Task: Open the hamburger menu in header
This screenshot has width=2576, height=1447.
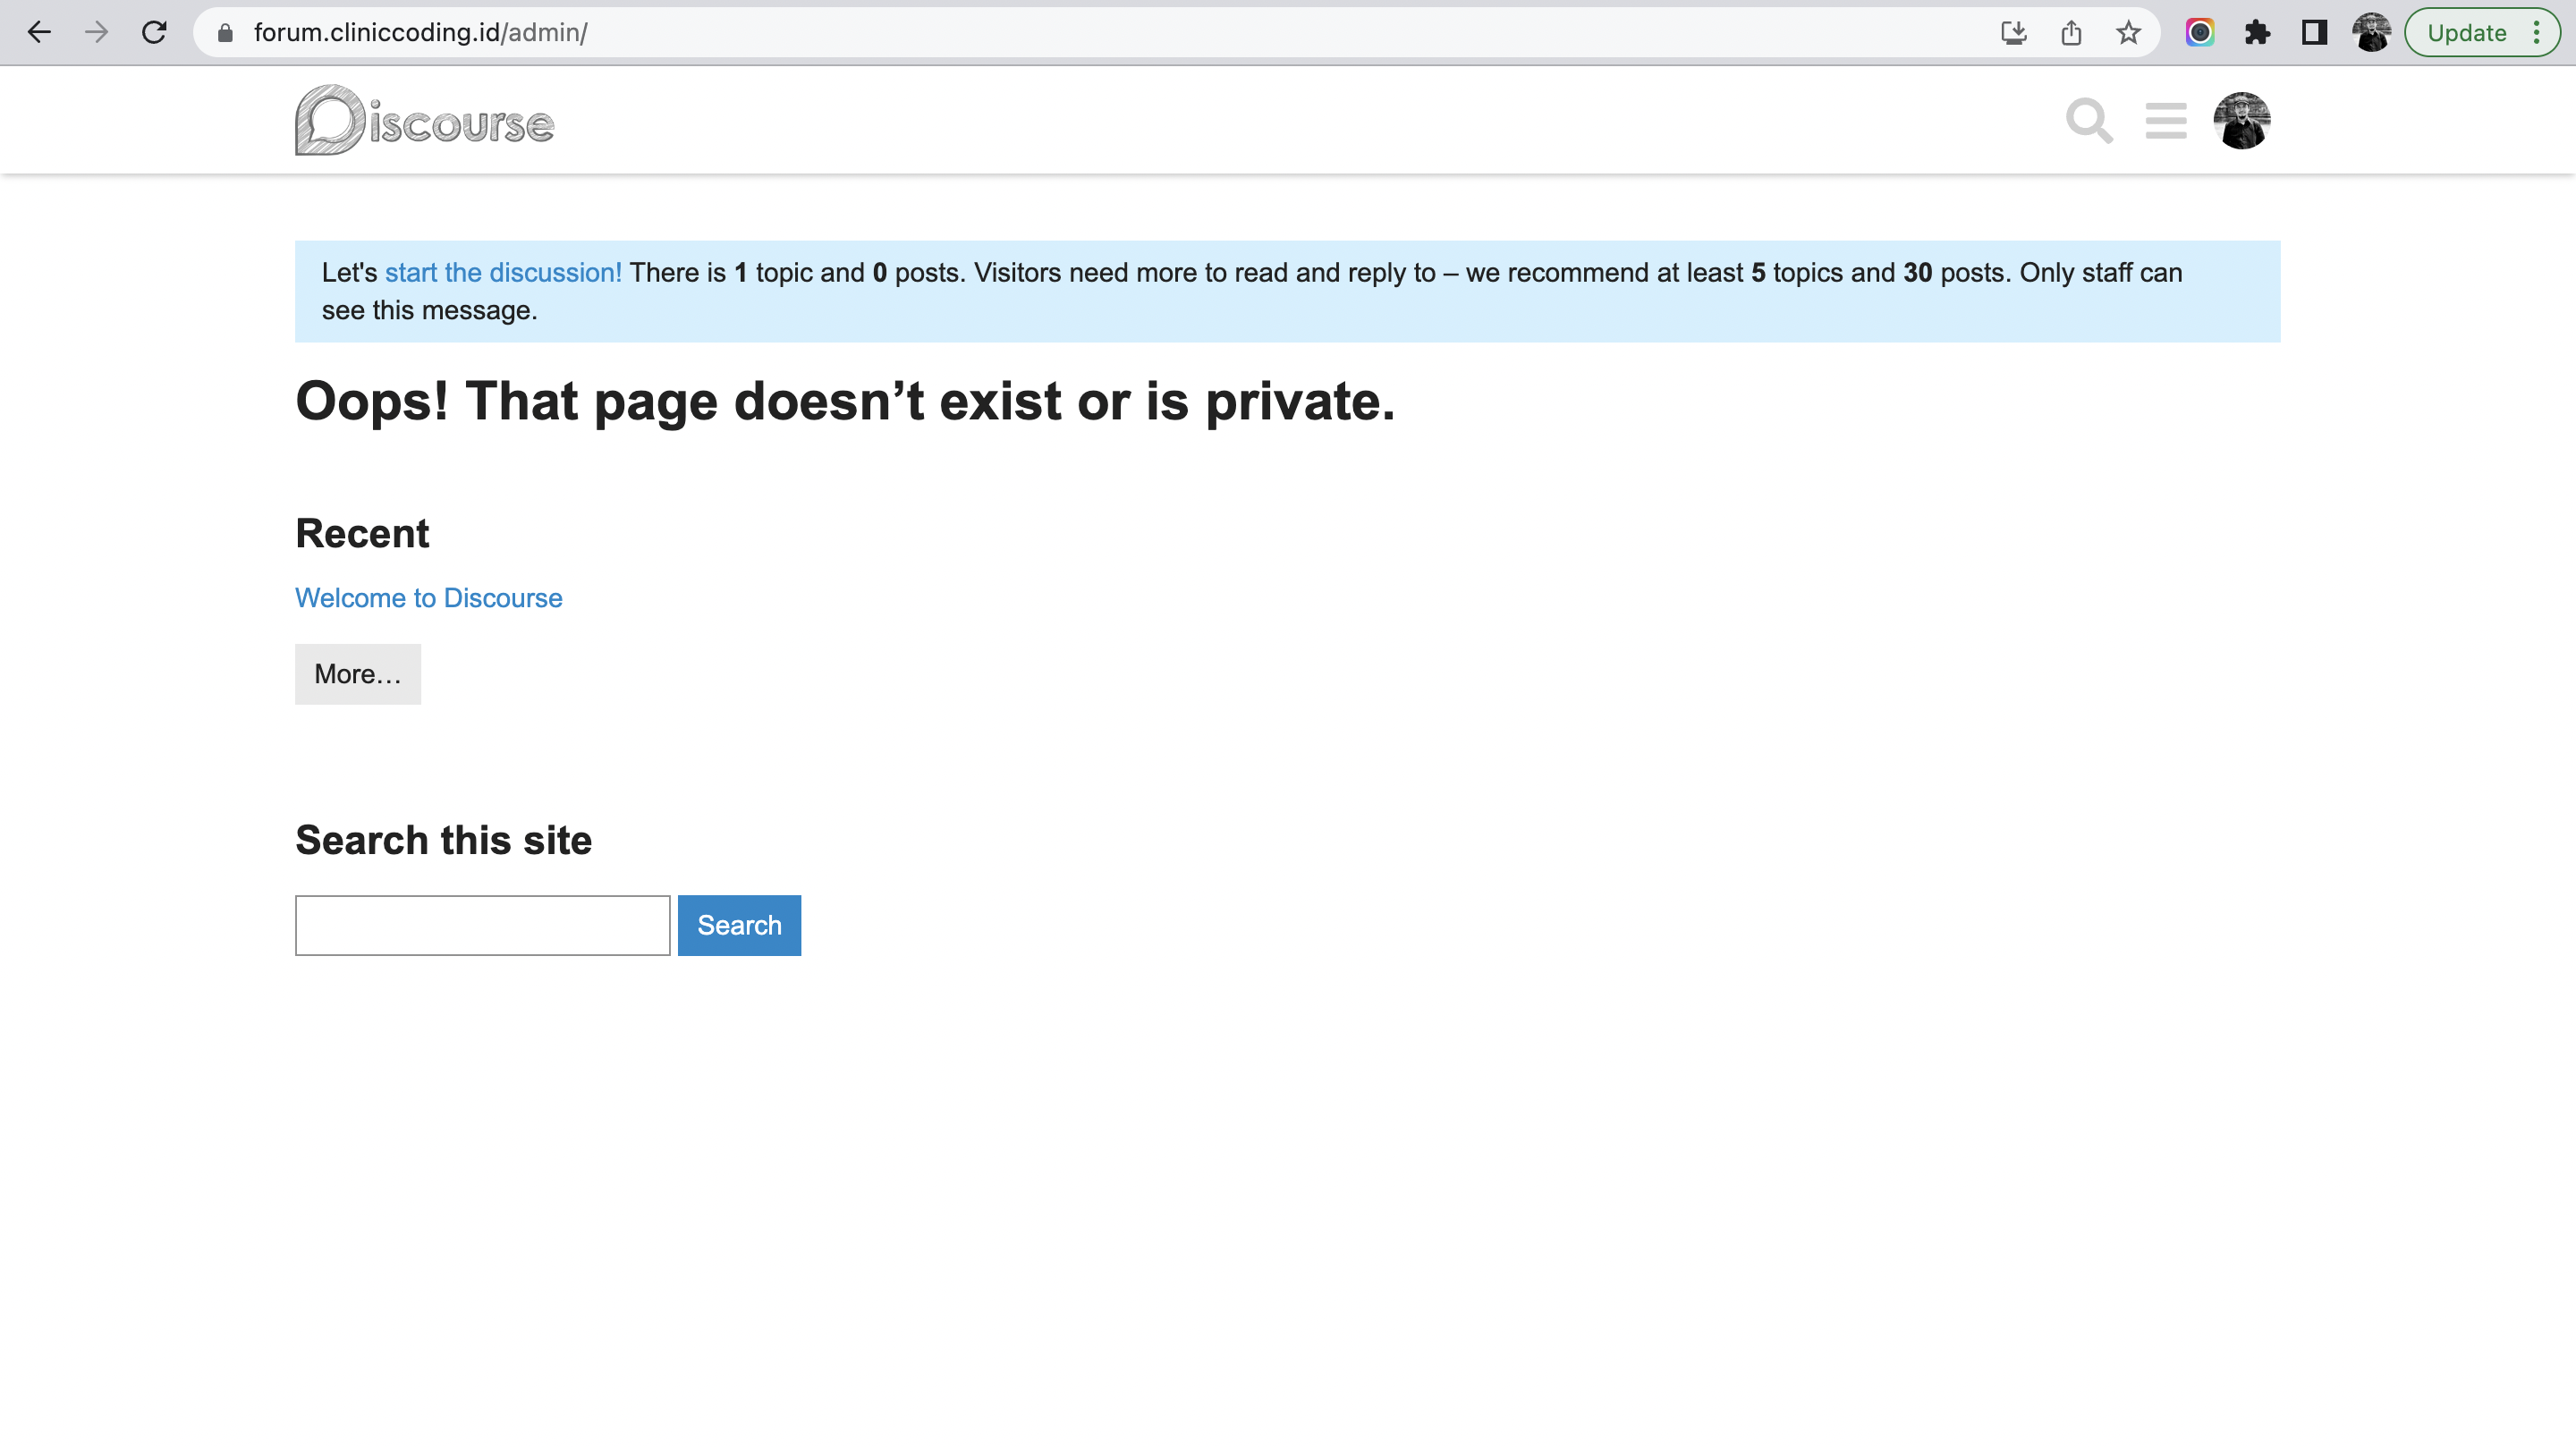Action: (2165, 121)
